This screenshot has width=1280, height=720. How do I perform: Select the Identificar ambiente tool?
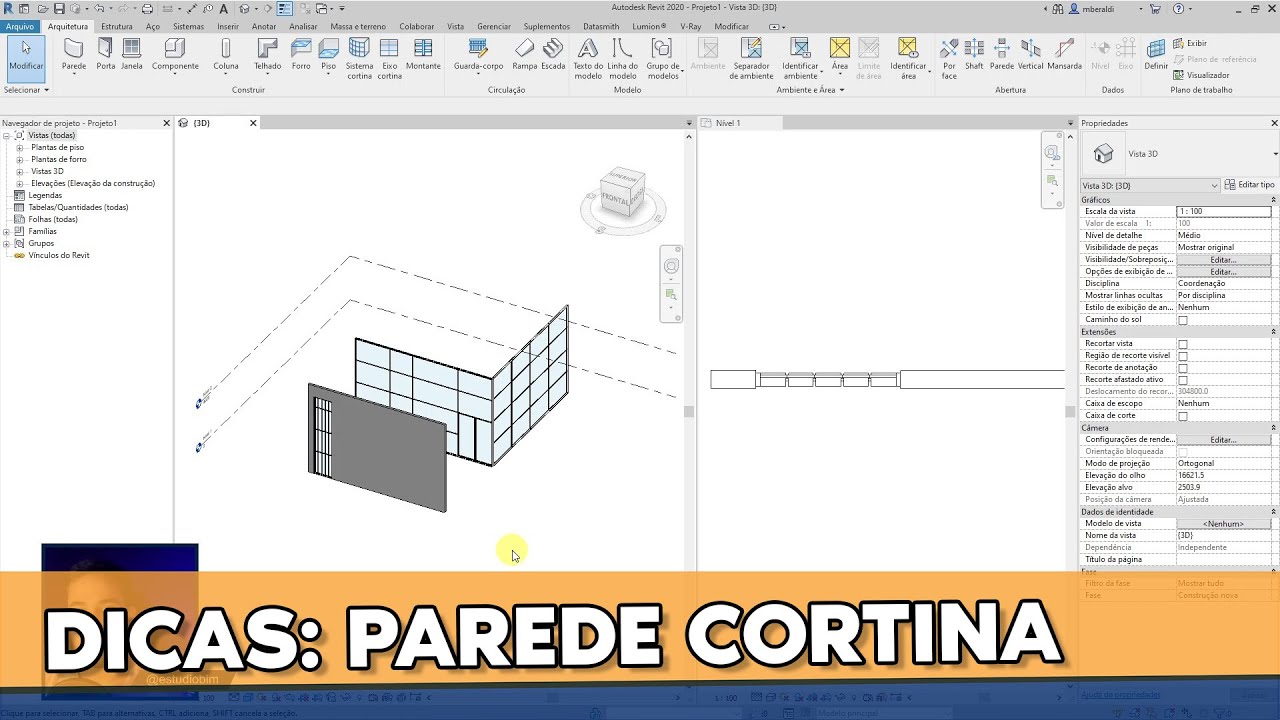click(x=800, y=59)
